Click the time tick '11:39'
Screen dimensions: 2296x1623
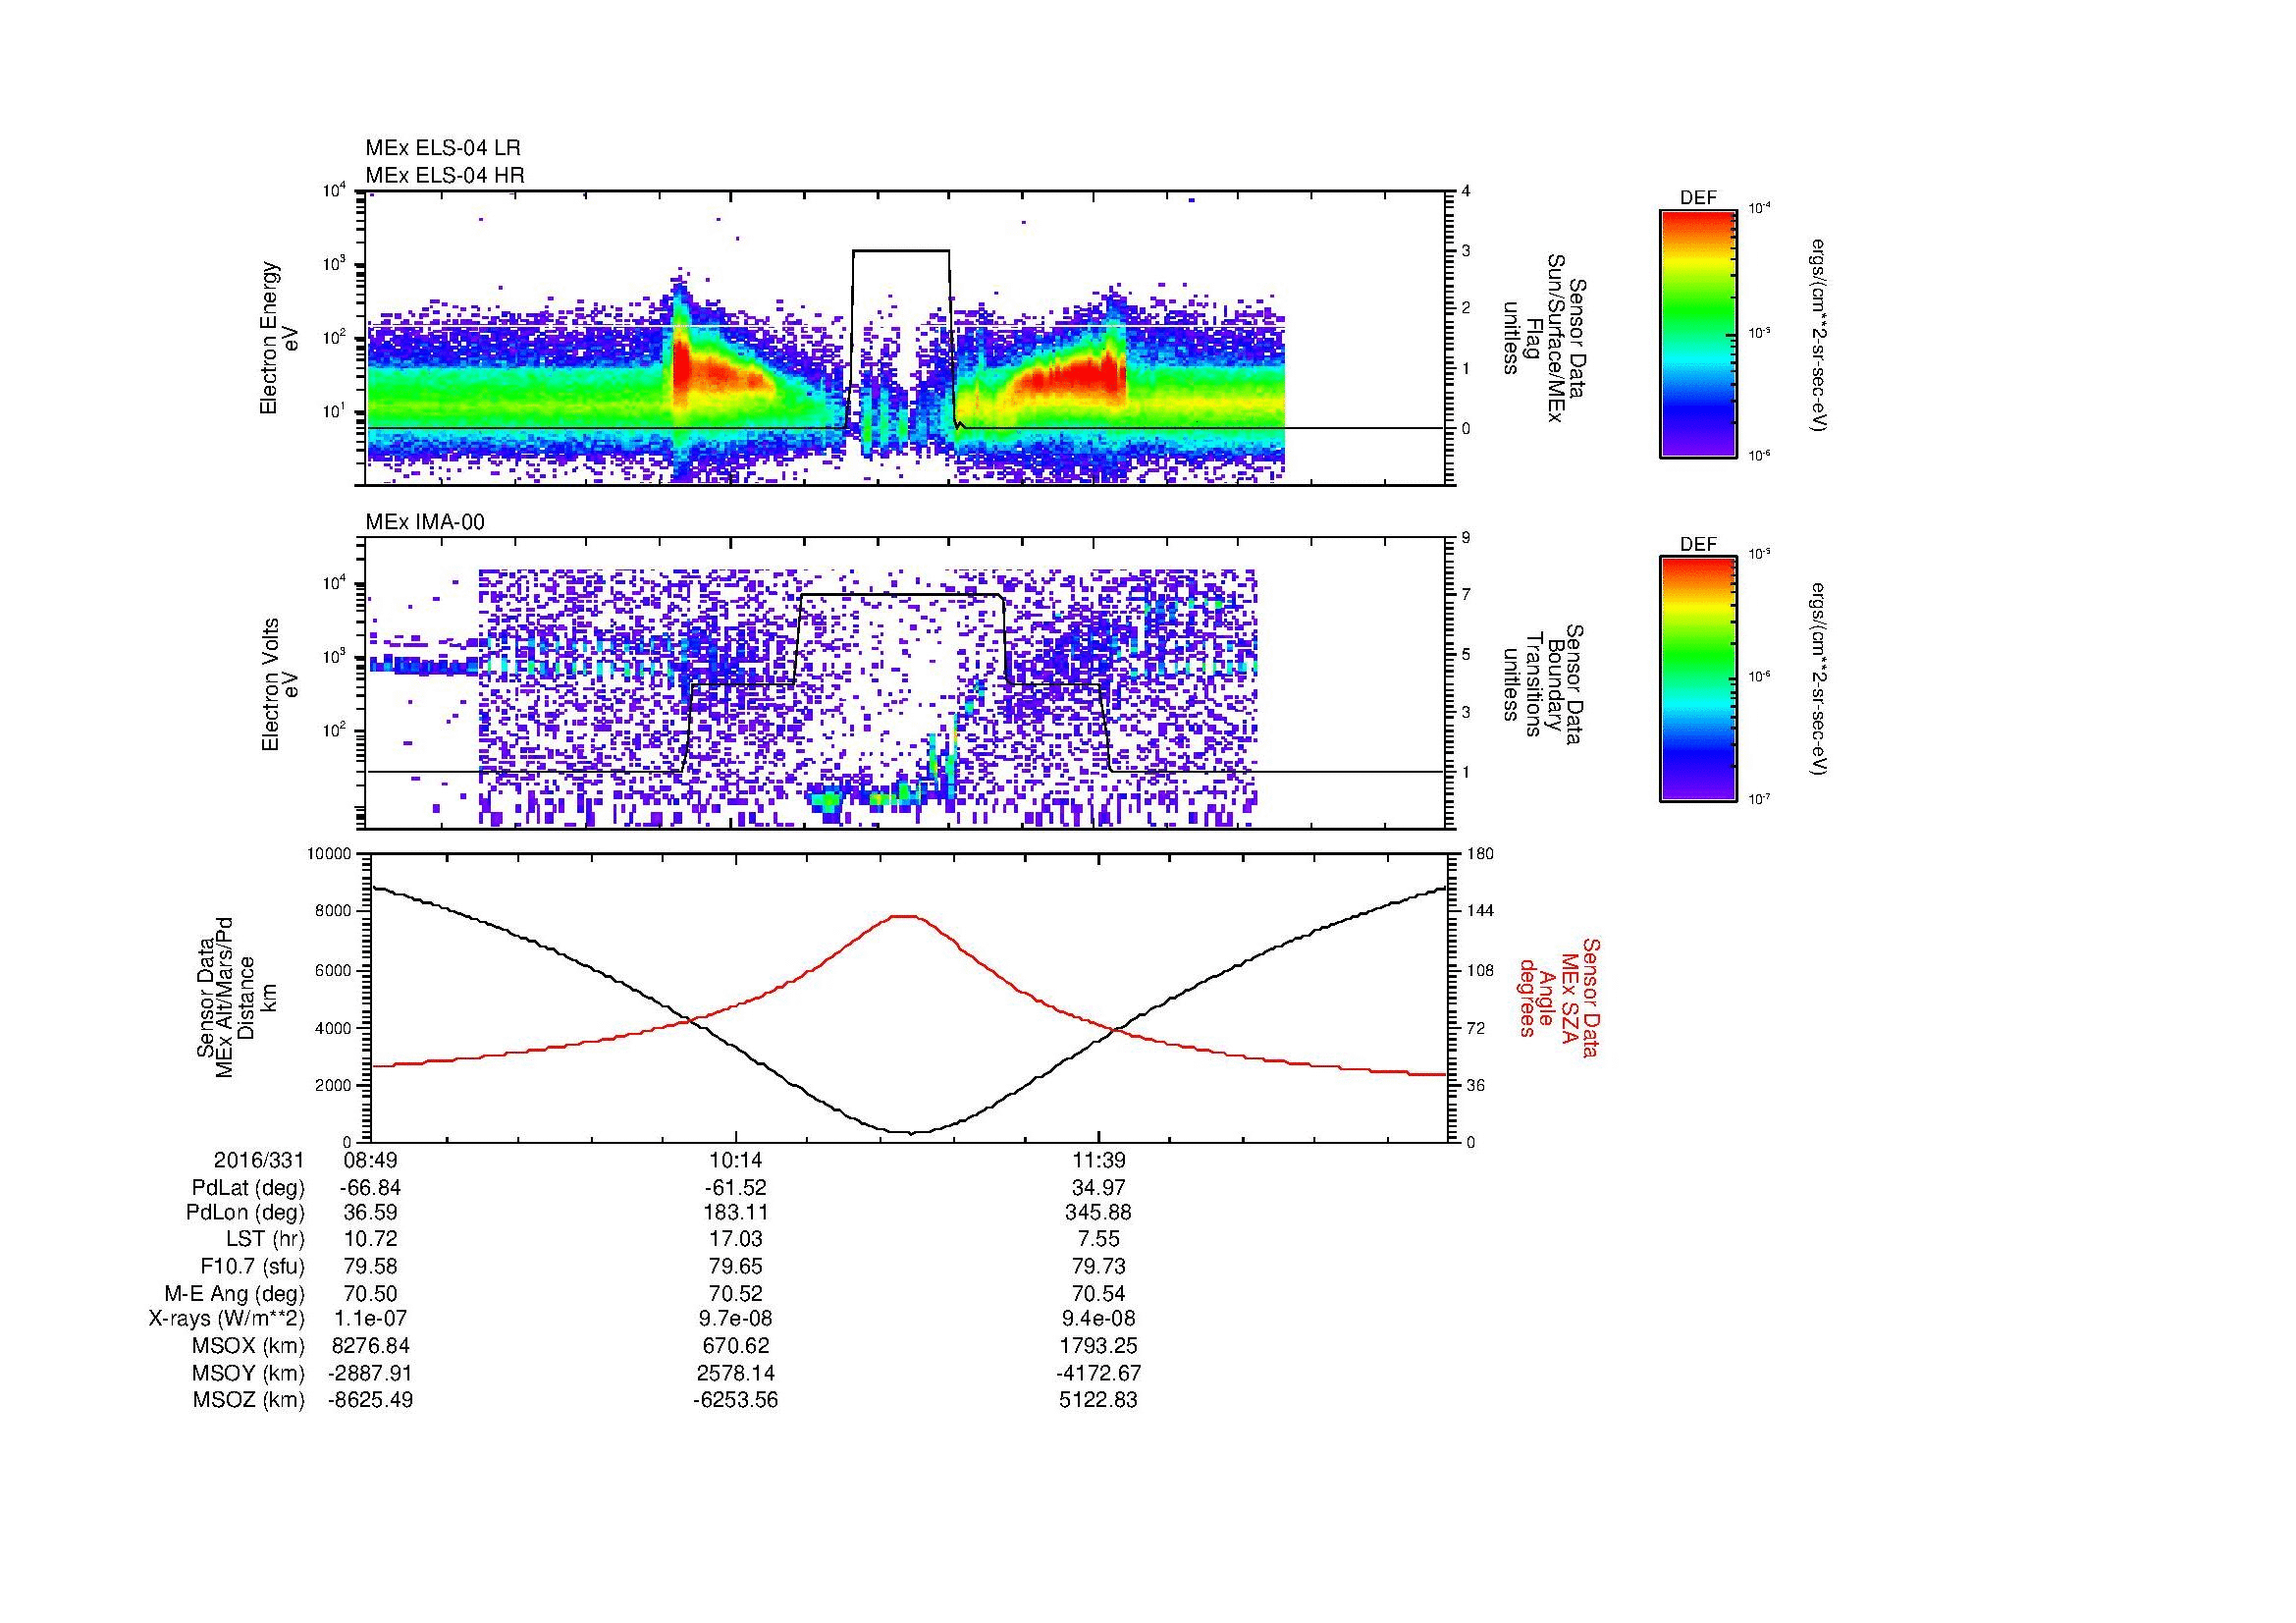(1099, 1160)
